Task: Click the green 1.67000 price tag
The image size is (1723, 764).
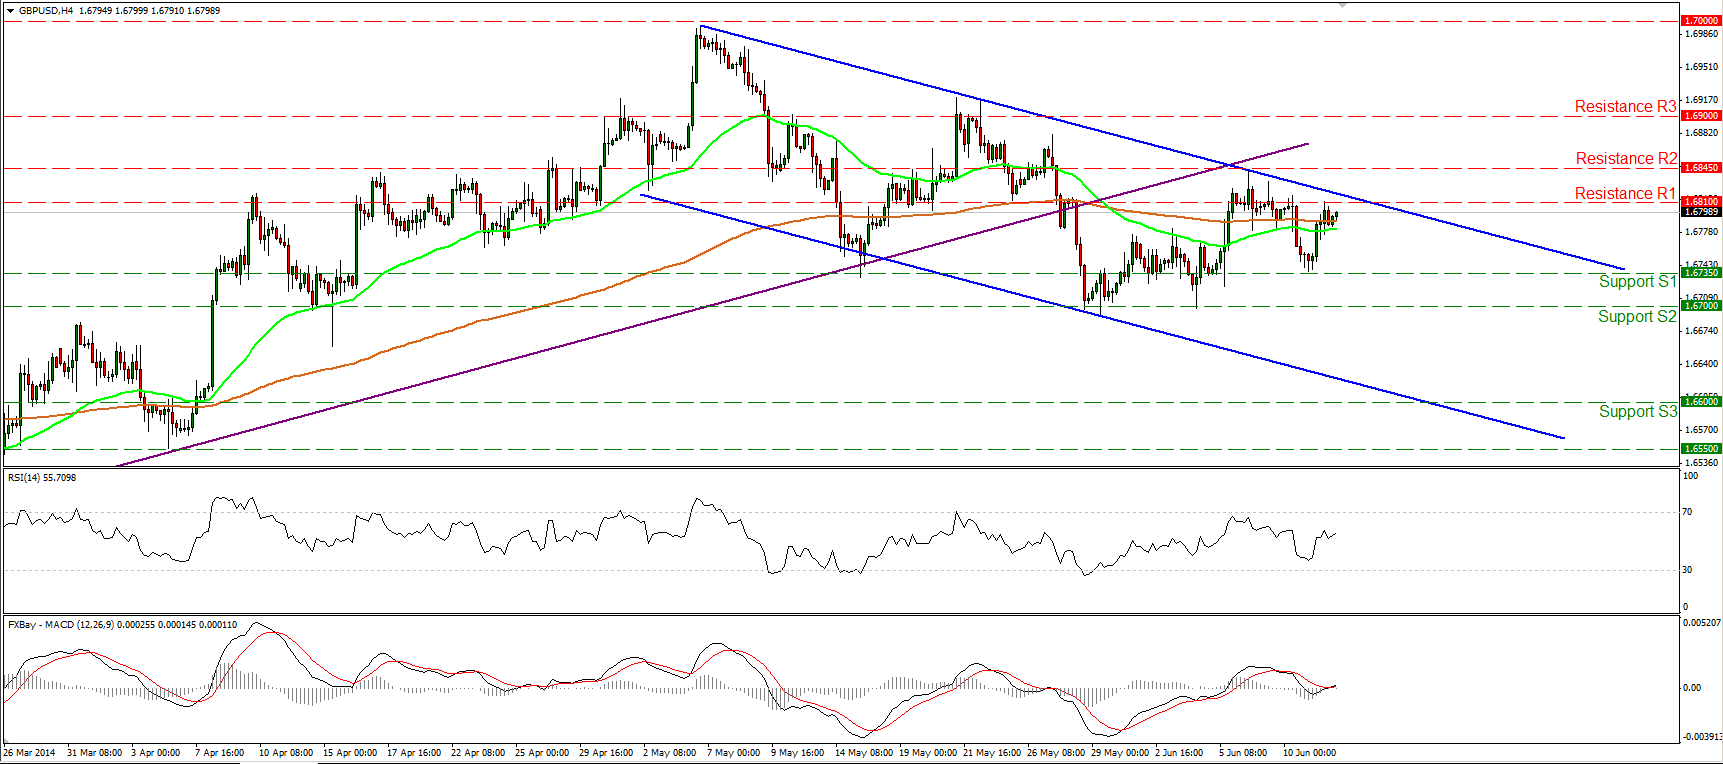Action: click(1701, 306)
